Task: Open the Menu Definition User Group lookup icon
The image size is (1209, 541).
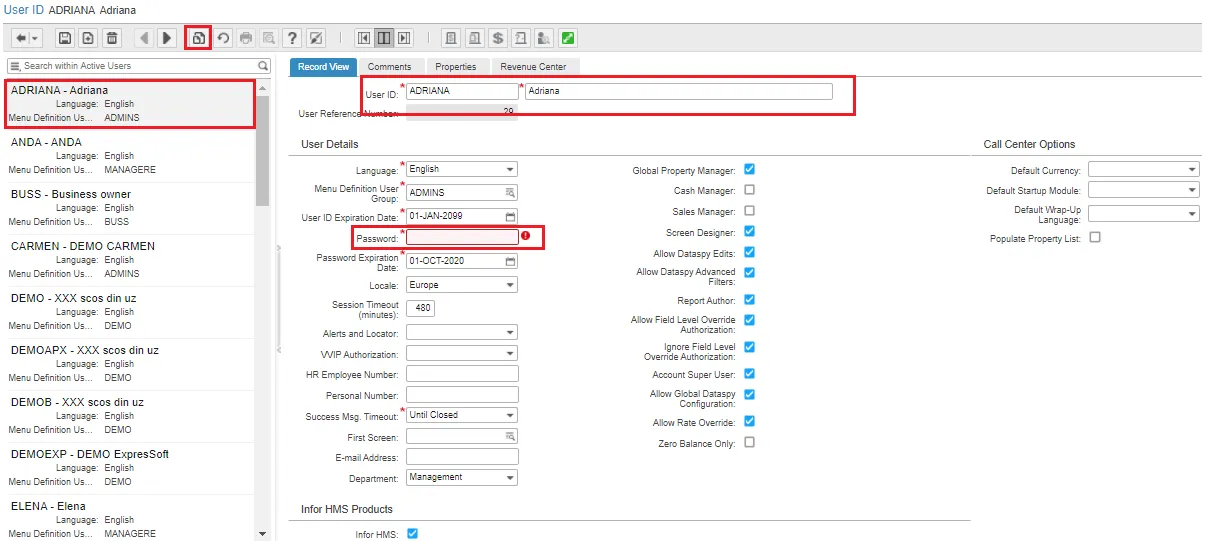Action: click(x=510, y=192)
